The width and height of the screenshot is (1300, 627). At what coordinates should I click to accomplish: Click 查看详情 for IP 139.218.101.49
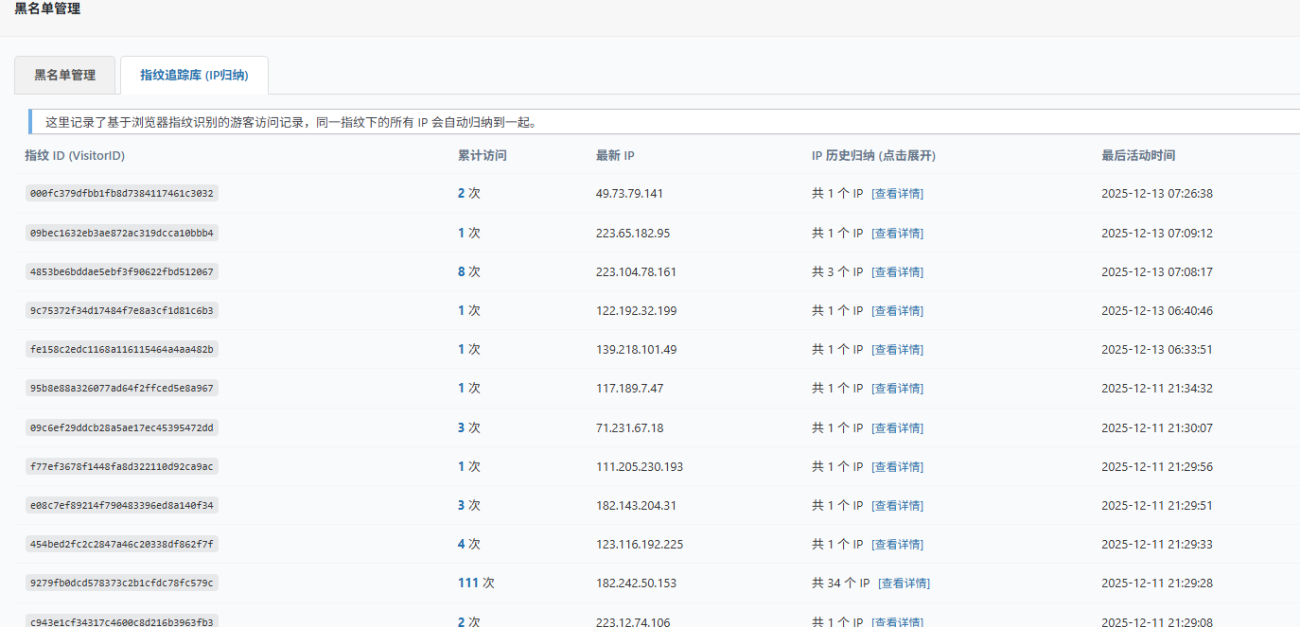point(897,350)
